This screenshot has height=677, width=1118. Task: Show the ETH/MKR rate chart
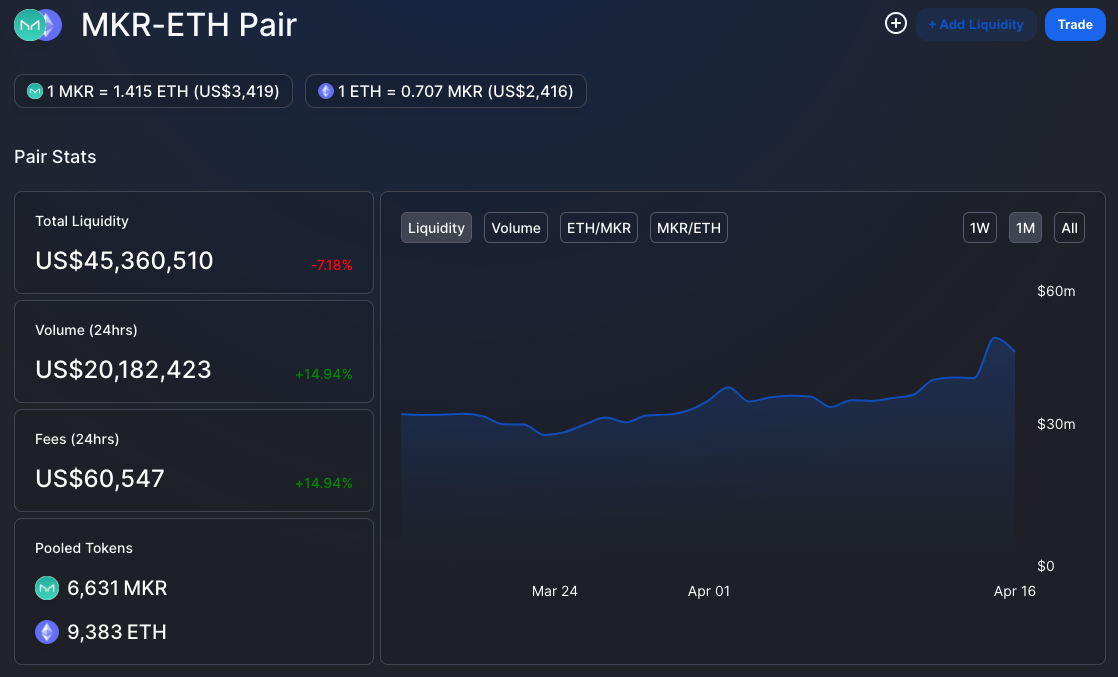tap(599, 228)
